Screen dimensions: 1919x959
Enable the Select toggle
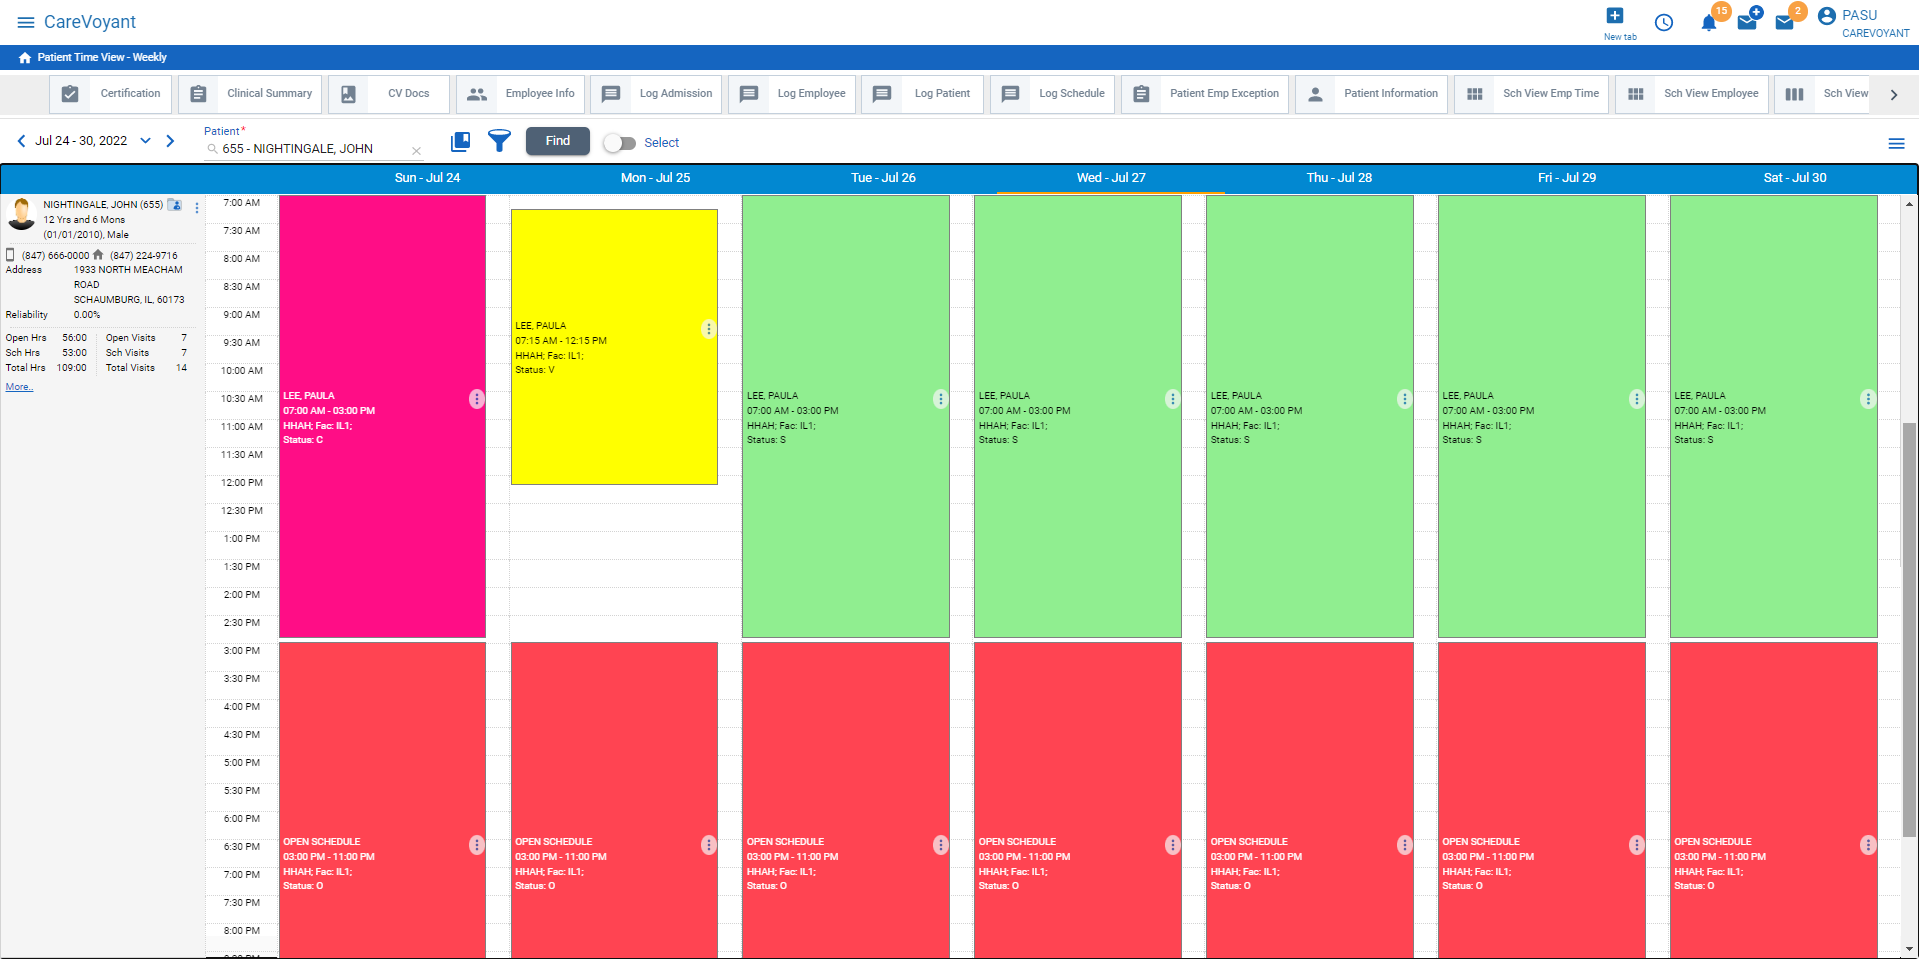[x=620, y=143]
